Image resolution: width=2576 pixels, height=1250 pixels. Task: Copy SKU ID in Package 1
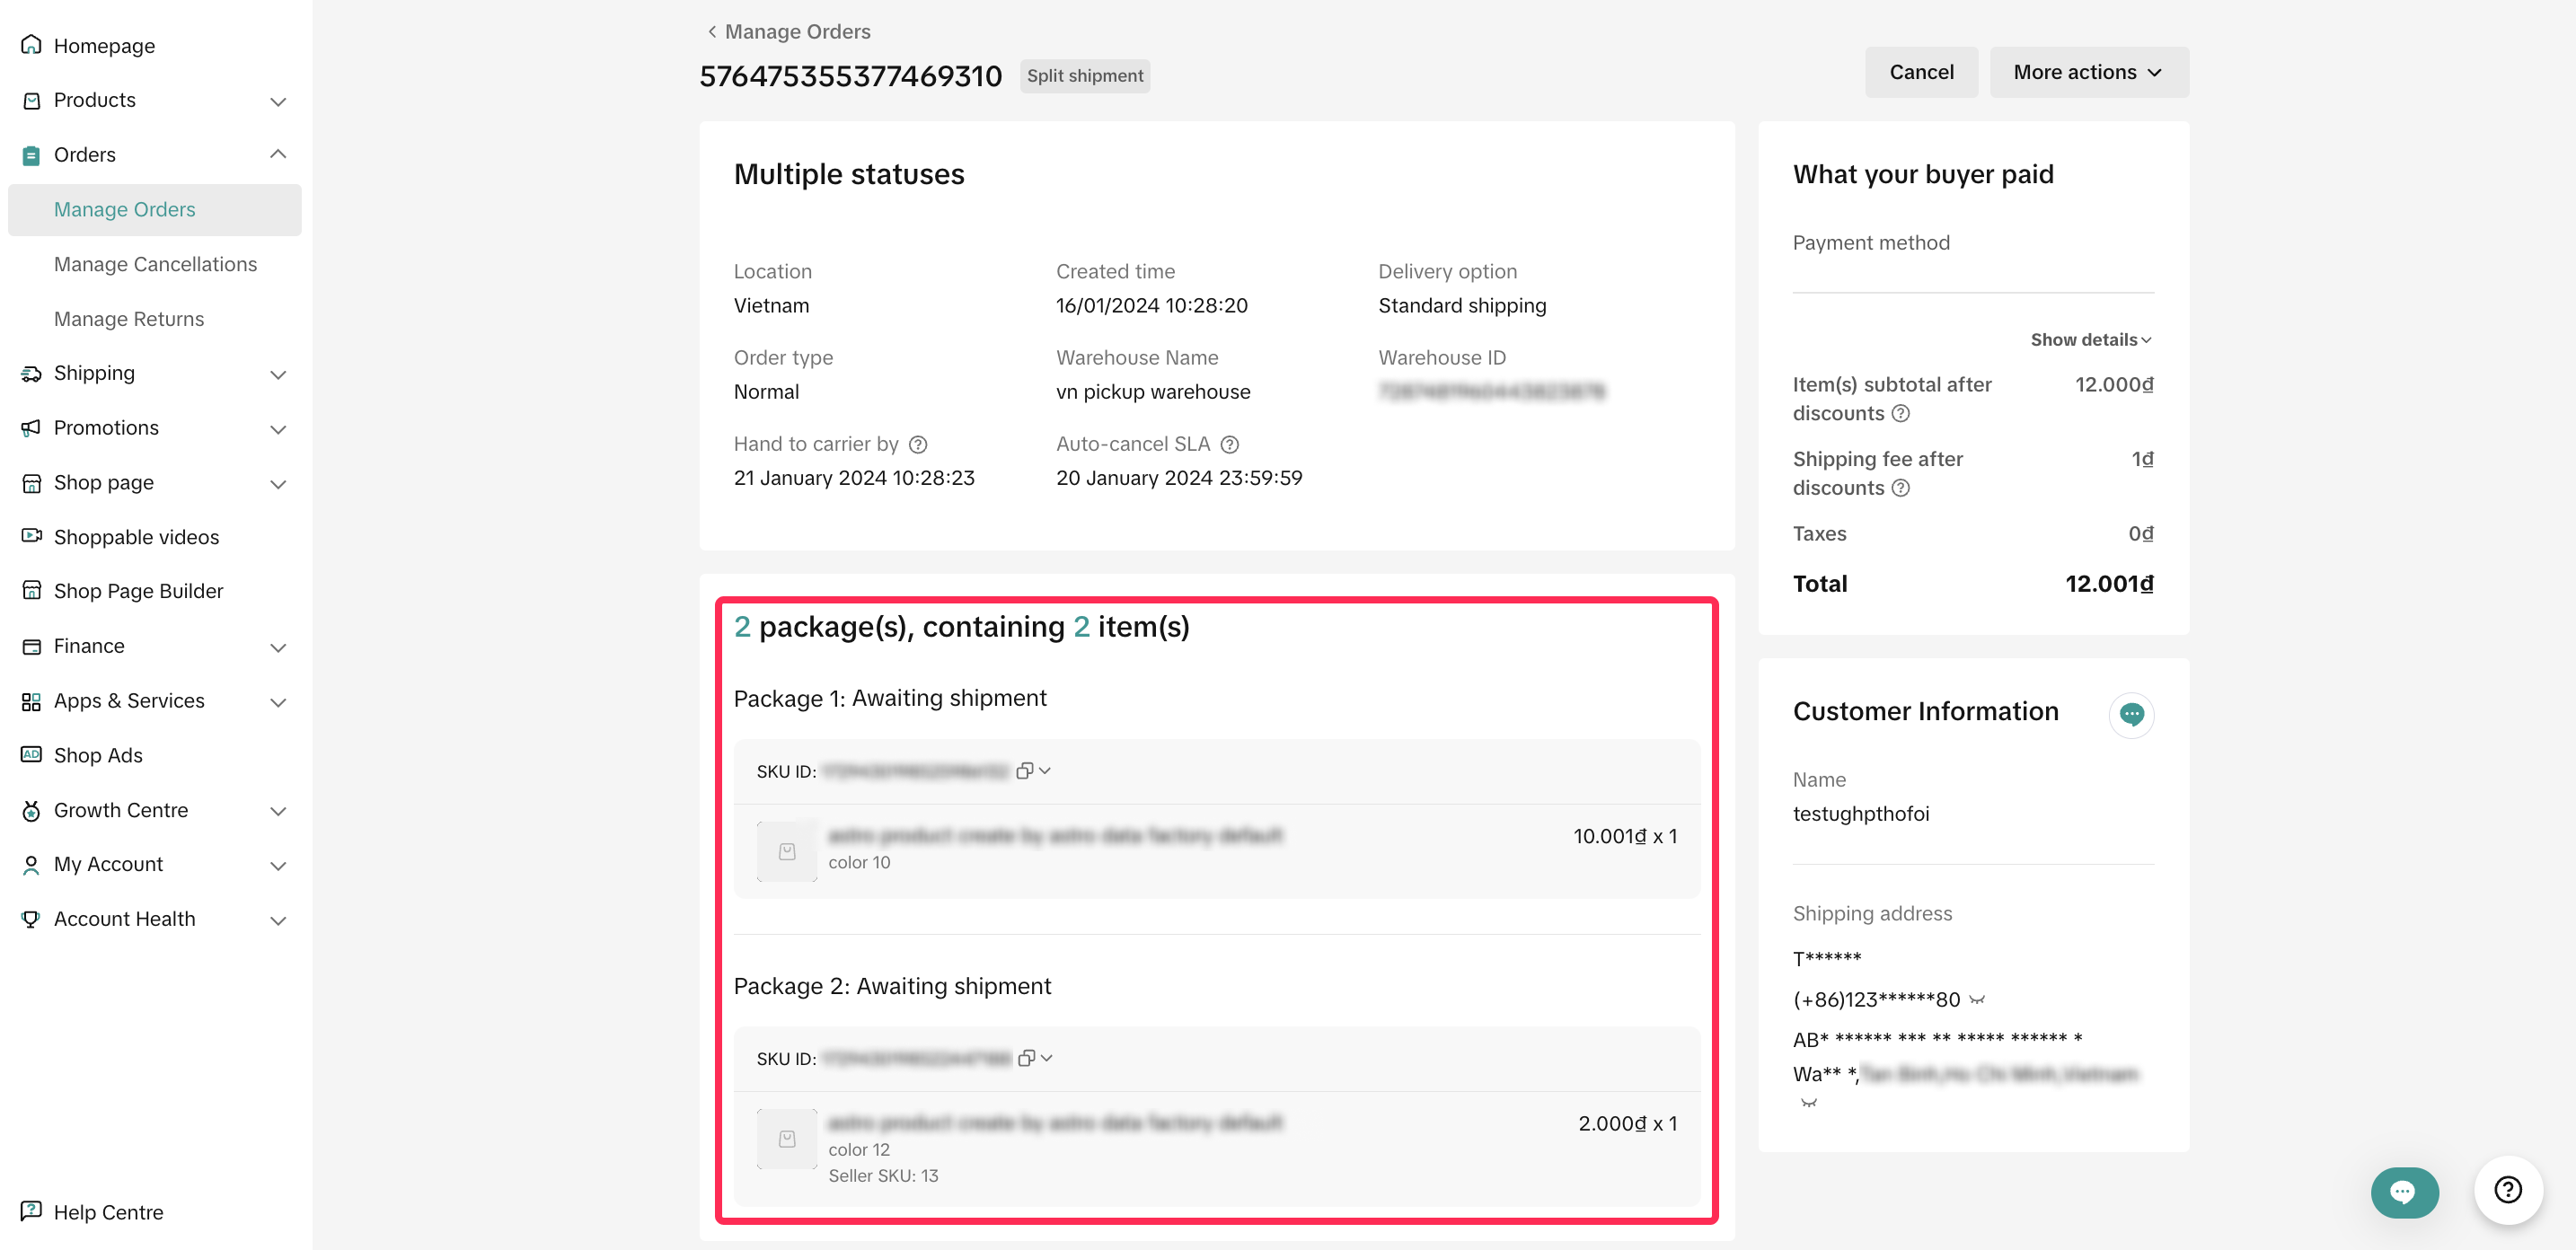click(x=1024, y=771)
